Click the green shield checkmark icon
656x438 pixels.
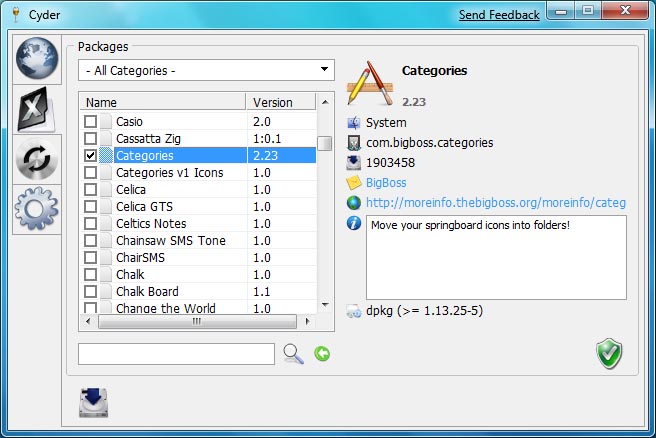(x=609, y=353)
